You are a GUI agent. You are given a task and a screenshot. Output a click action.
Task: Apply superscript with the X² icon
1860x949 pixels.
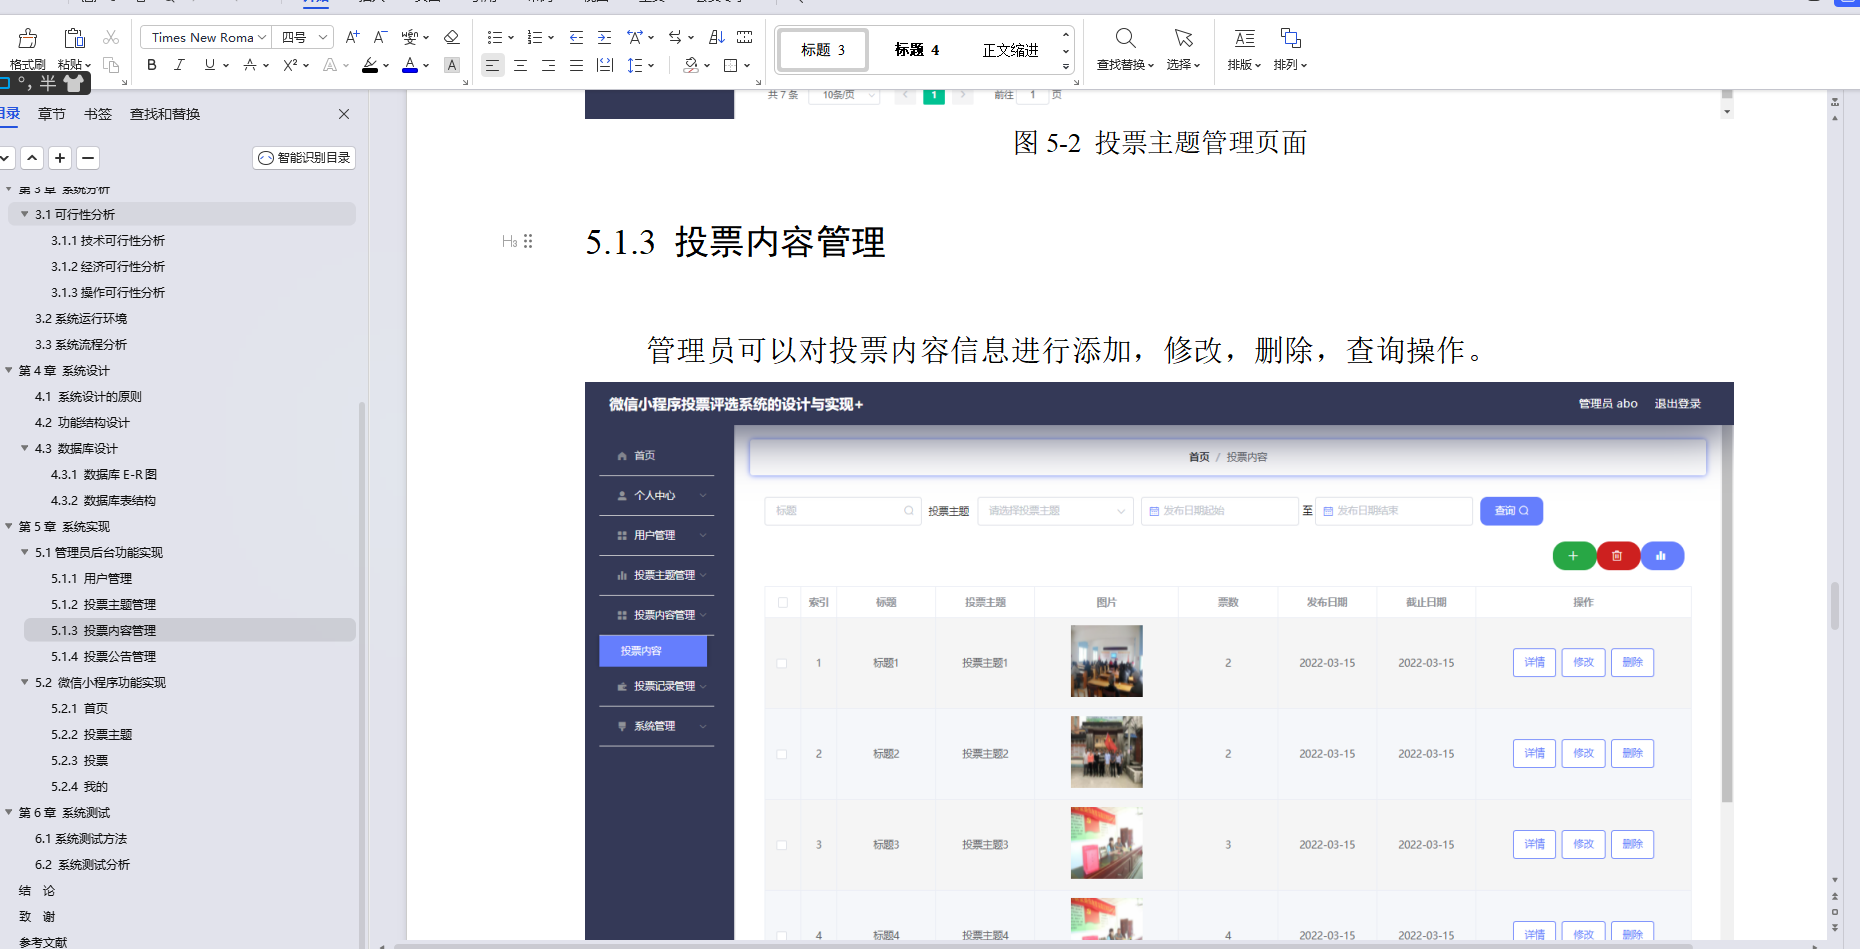click(x=288, y=65)
